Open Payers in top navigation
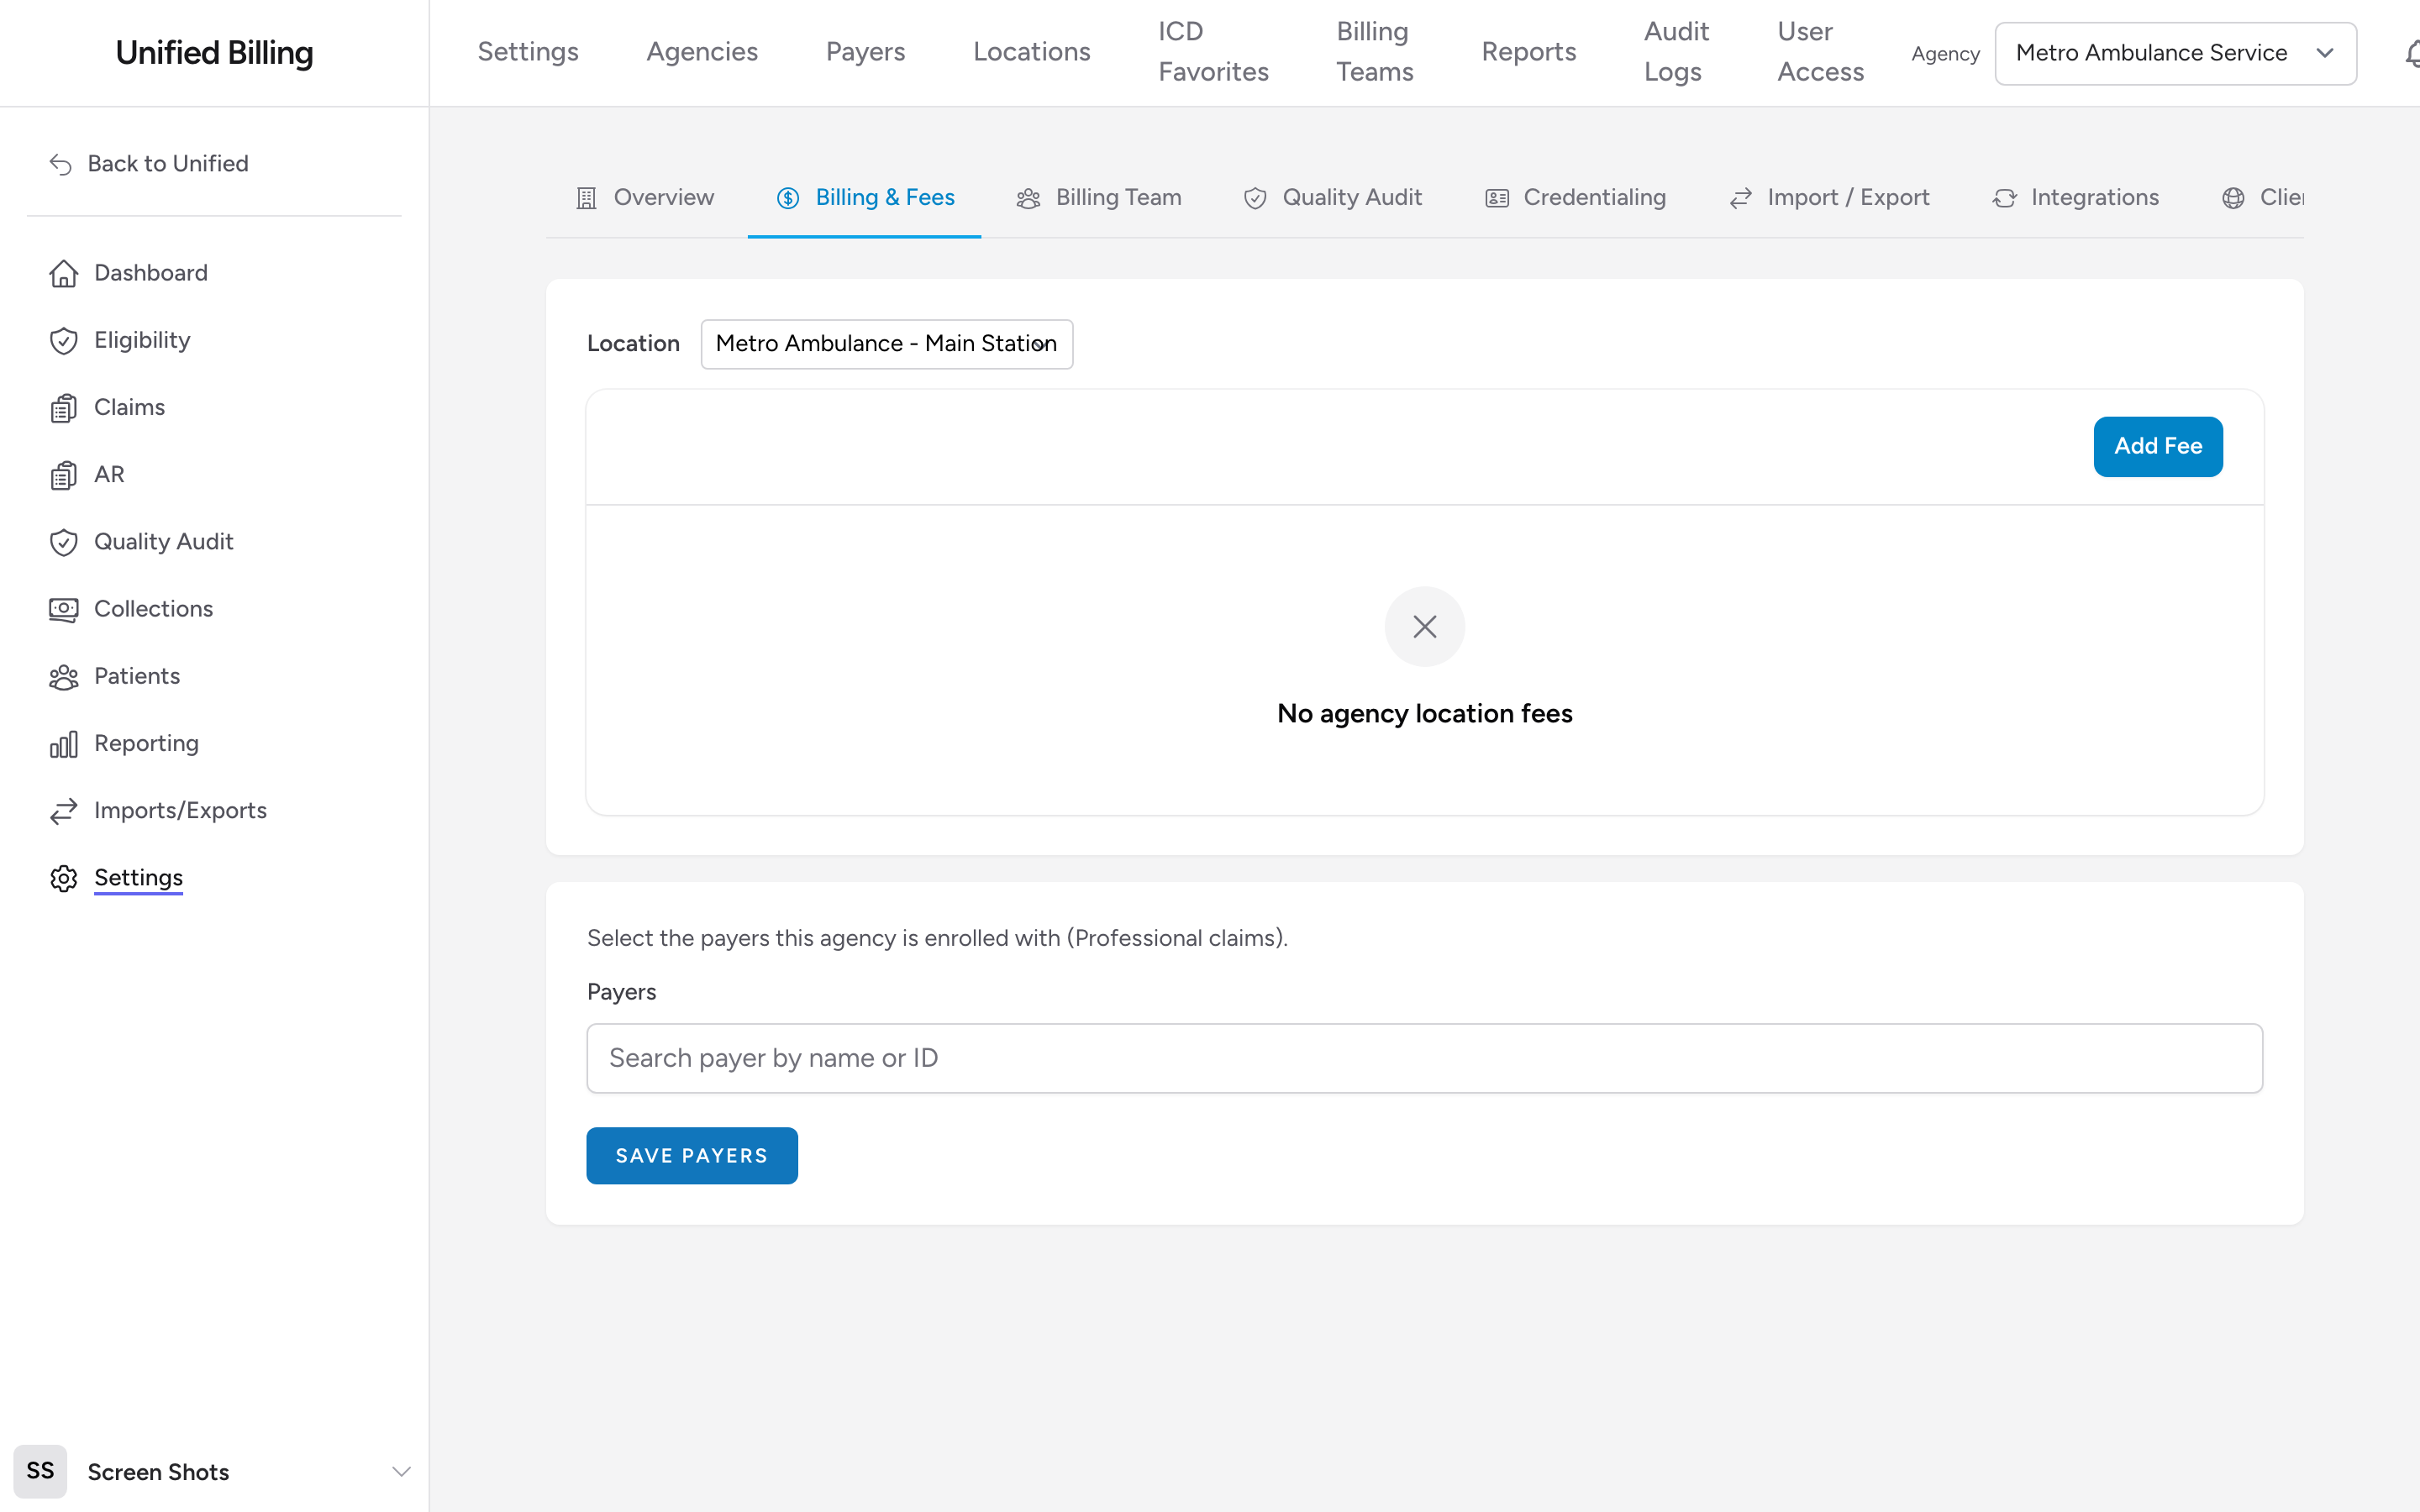The image size is (2420, 1512). 865,52
